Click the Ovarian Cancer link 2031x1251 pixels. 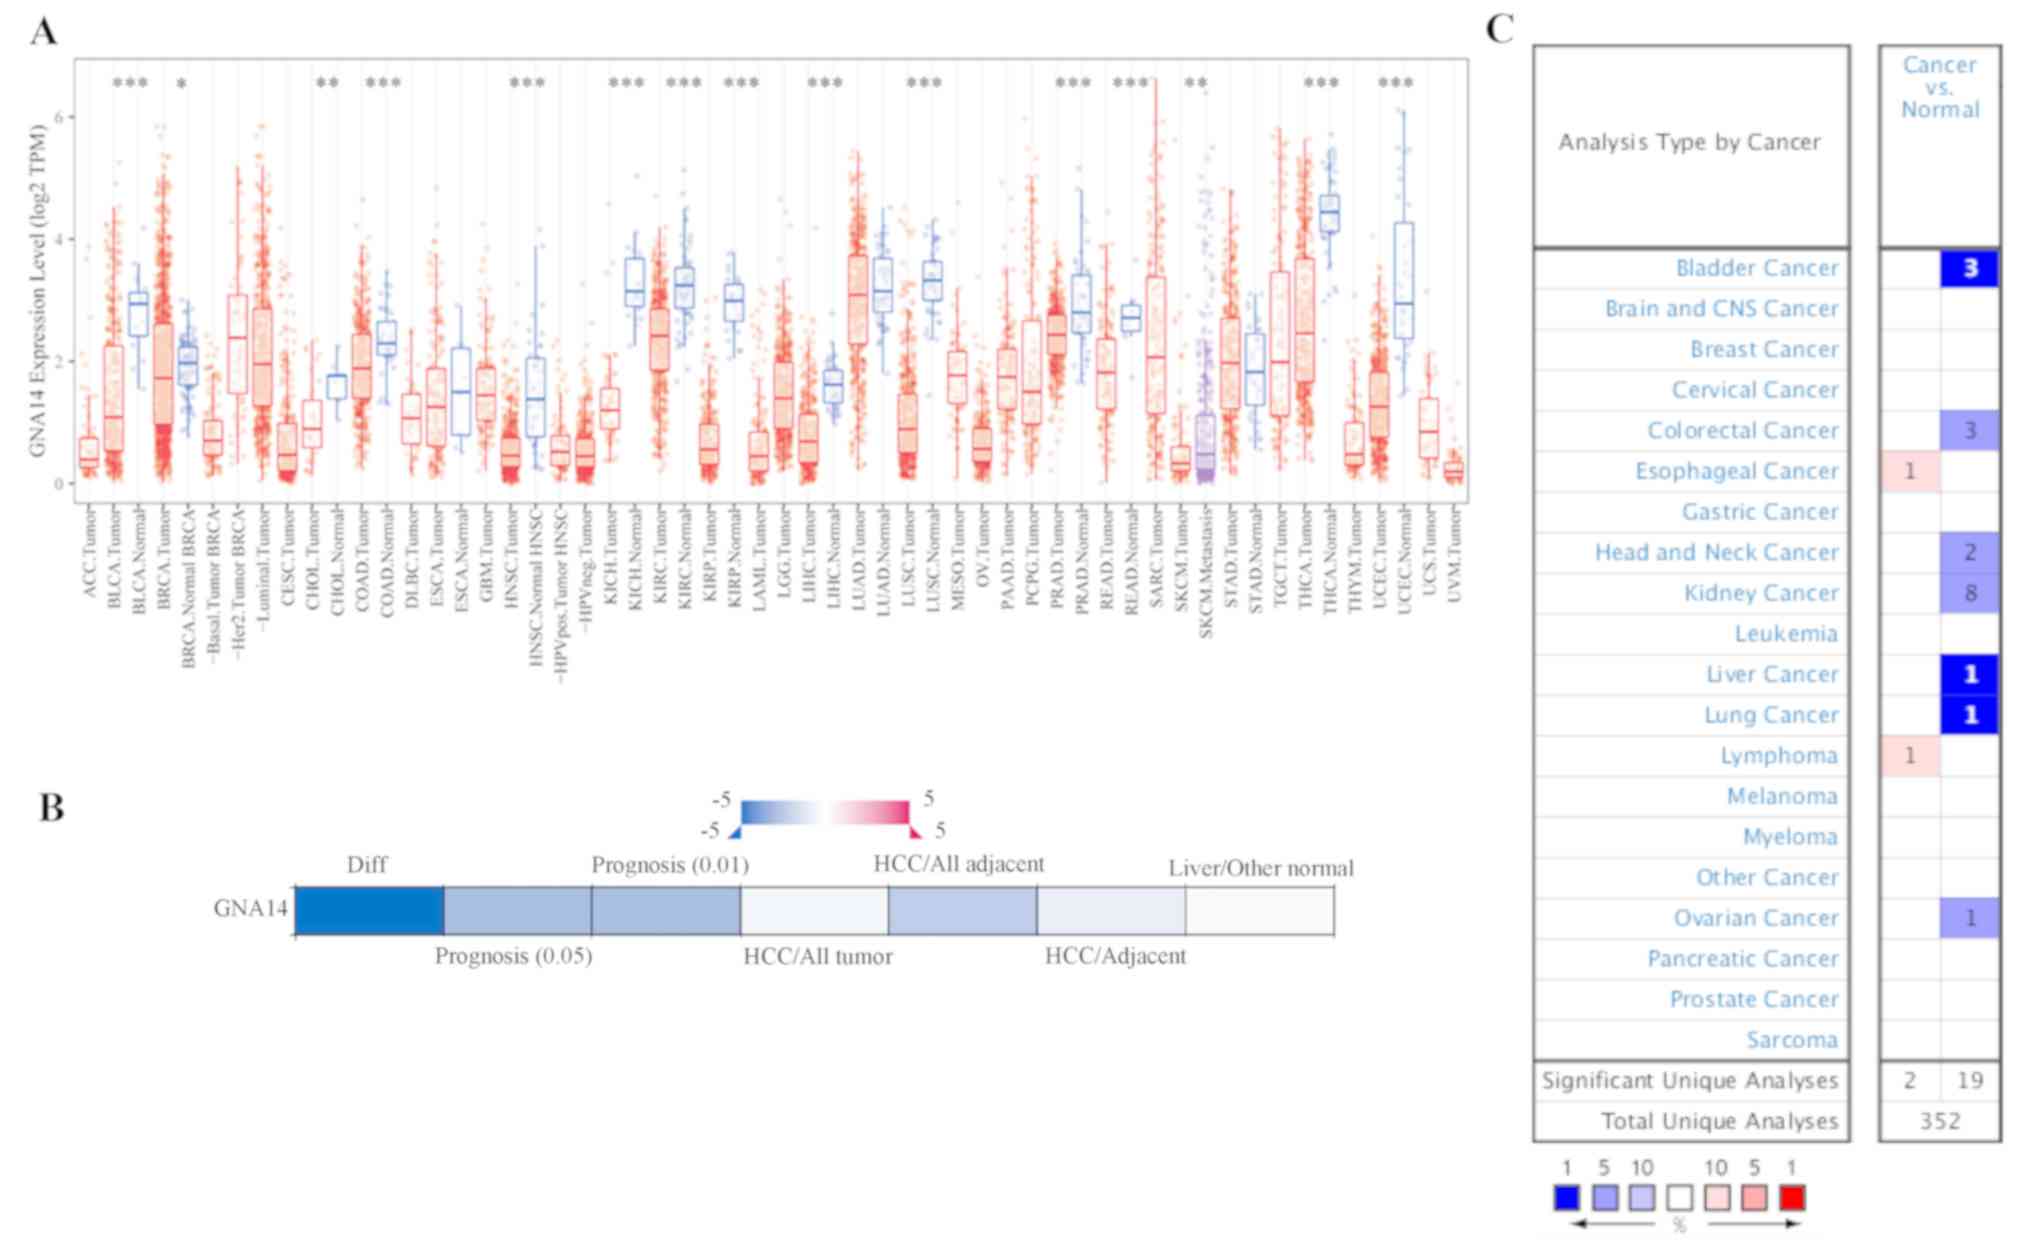tap(1755, 918)
